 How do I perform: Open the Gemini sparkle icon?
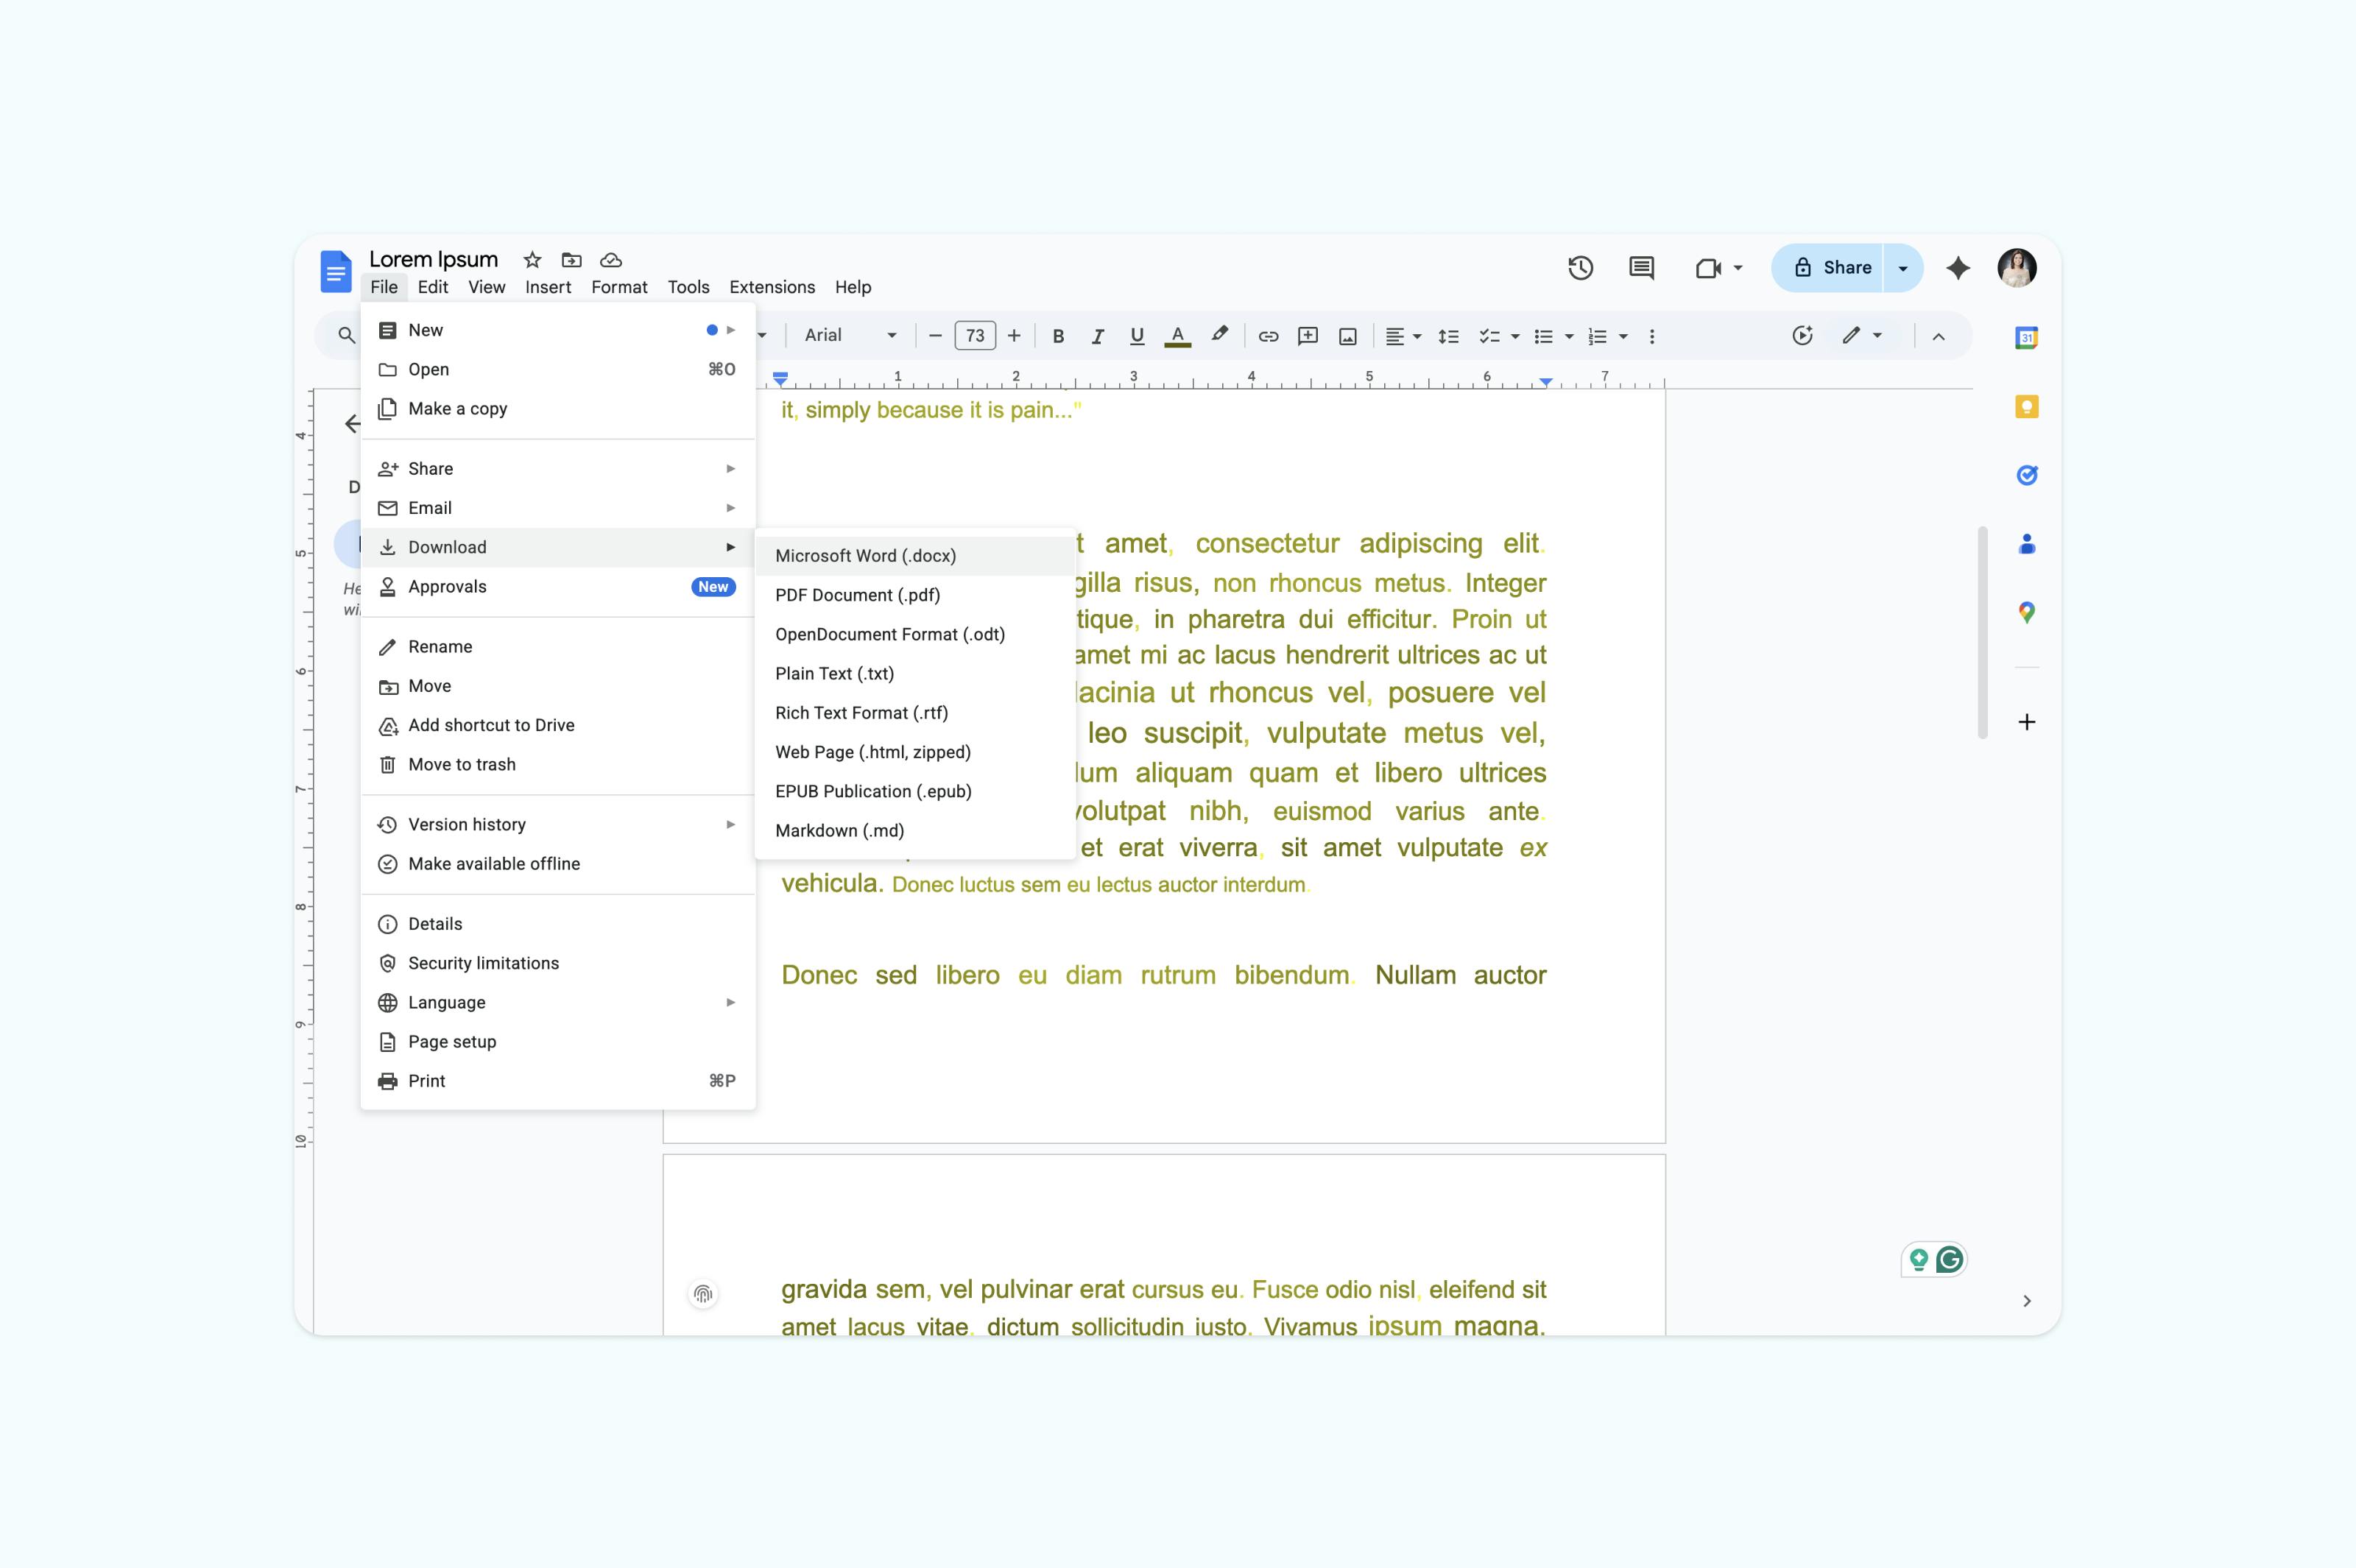click(x=1957, y=268)
